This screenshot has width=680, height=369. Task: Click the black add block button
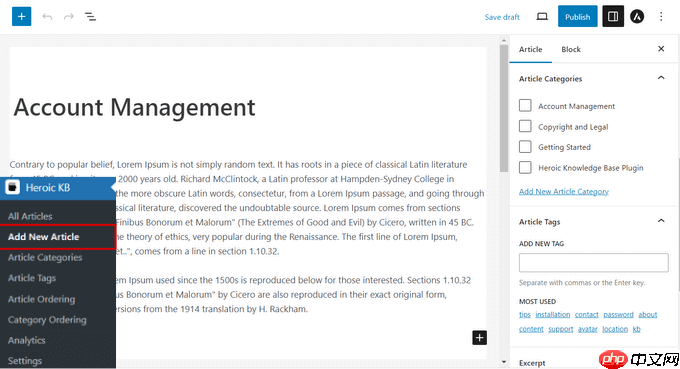pyautogui.click(x=479, y=338)
